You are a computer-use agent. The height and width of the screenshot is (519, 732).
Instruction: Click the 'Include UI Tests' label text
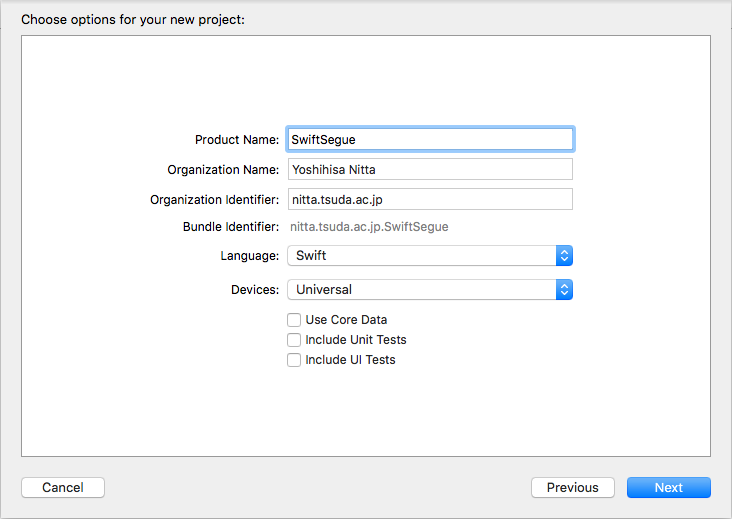coord(350,360)
